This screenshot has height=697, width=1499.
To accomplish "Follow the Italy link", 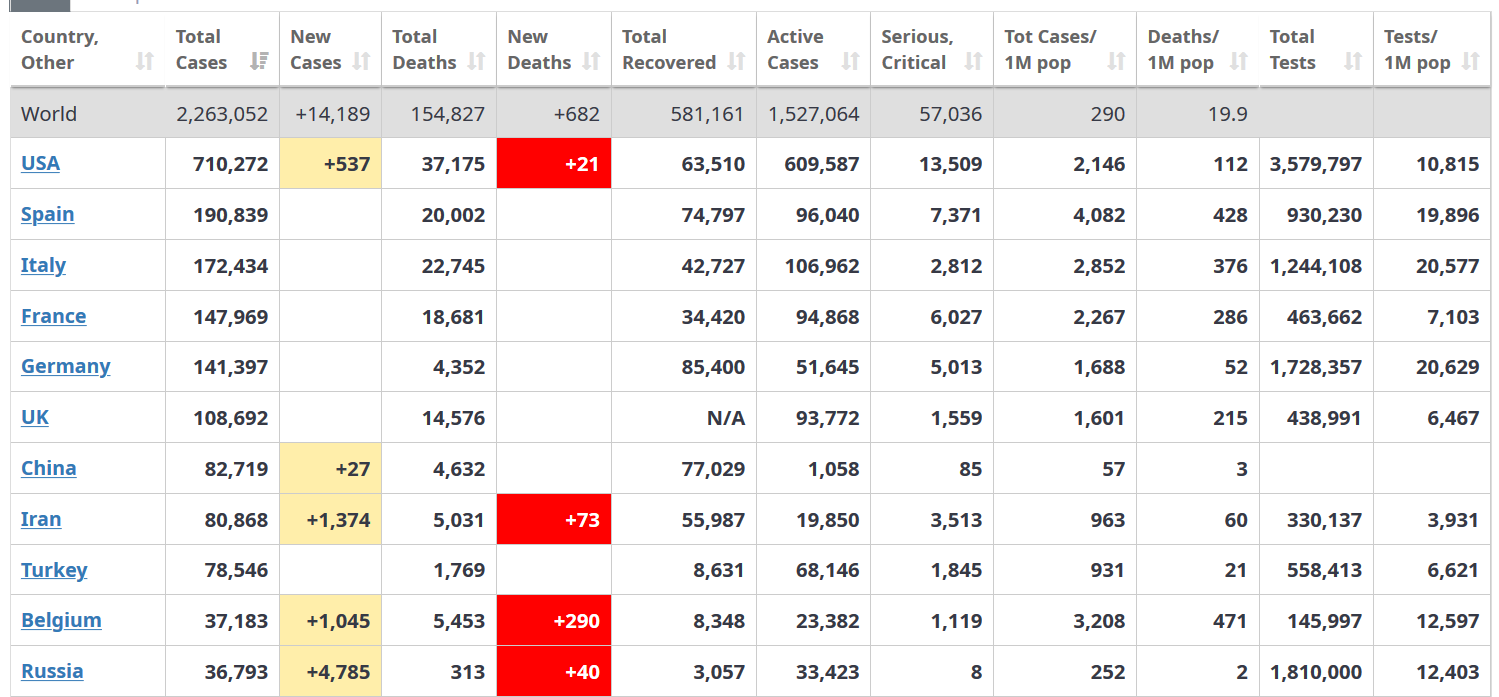I will (43, 265).
